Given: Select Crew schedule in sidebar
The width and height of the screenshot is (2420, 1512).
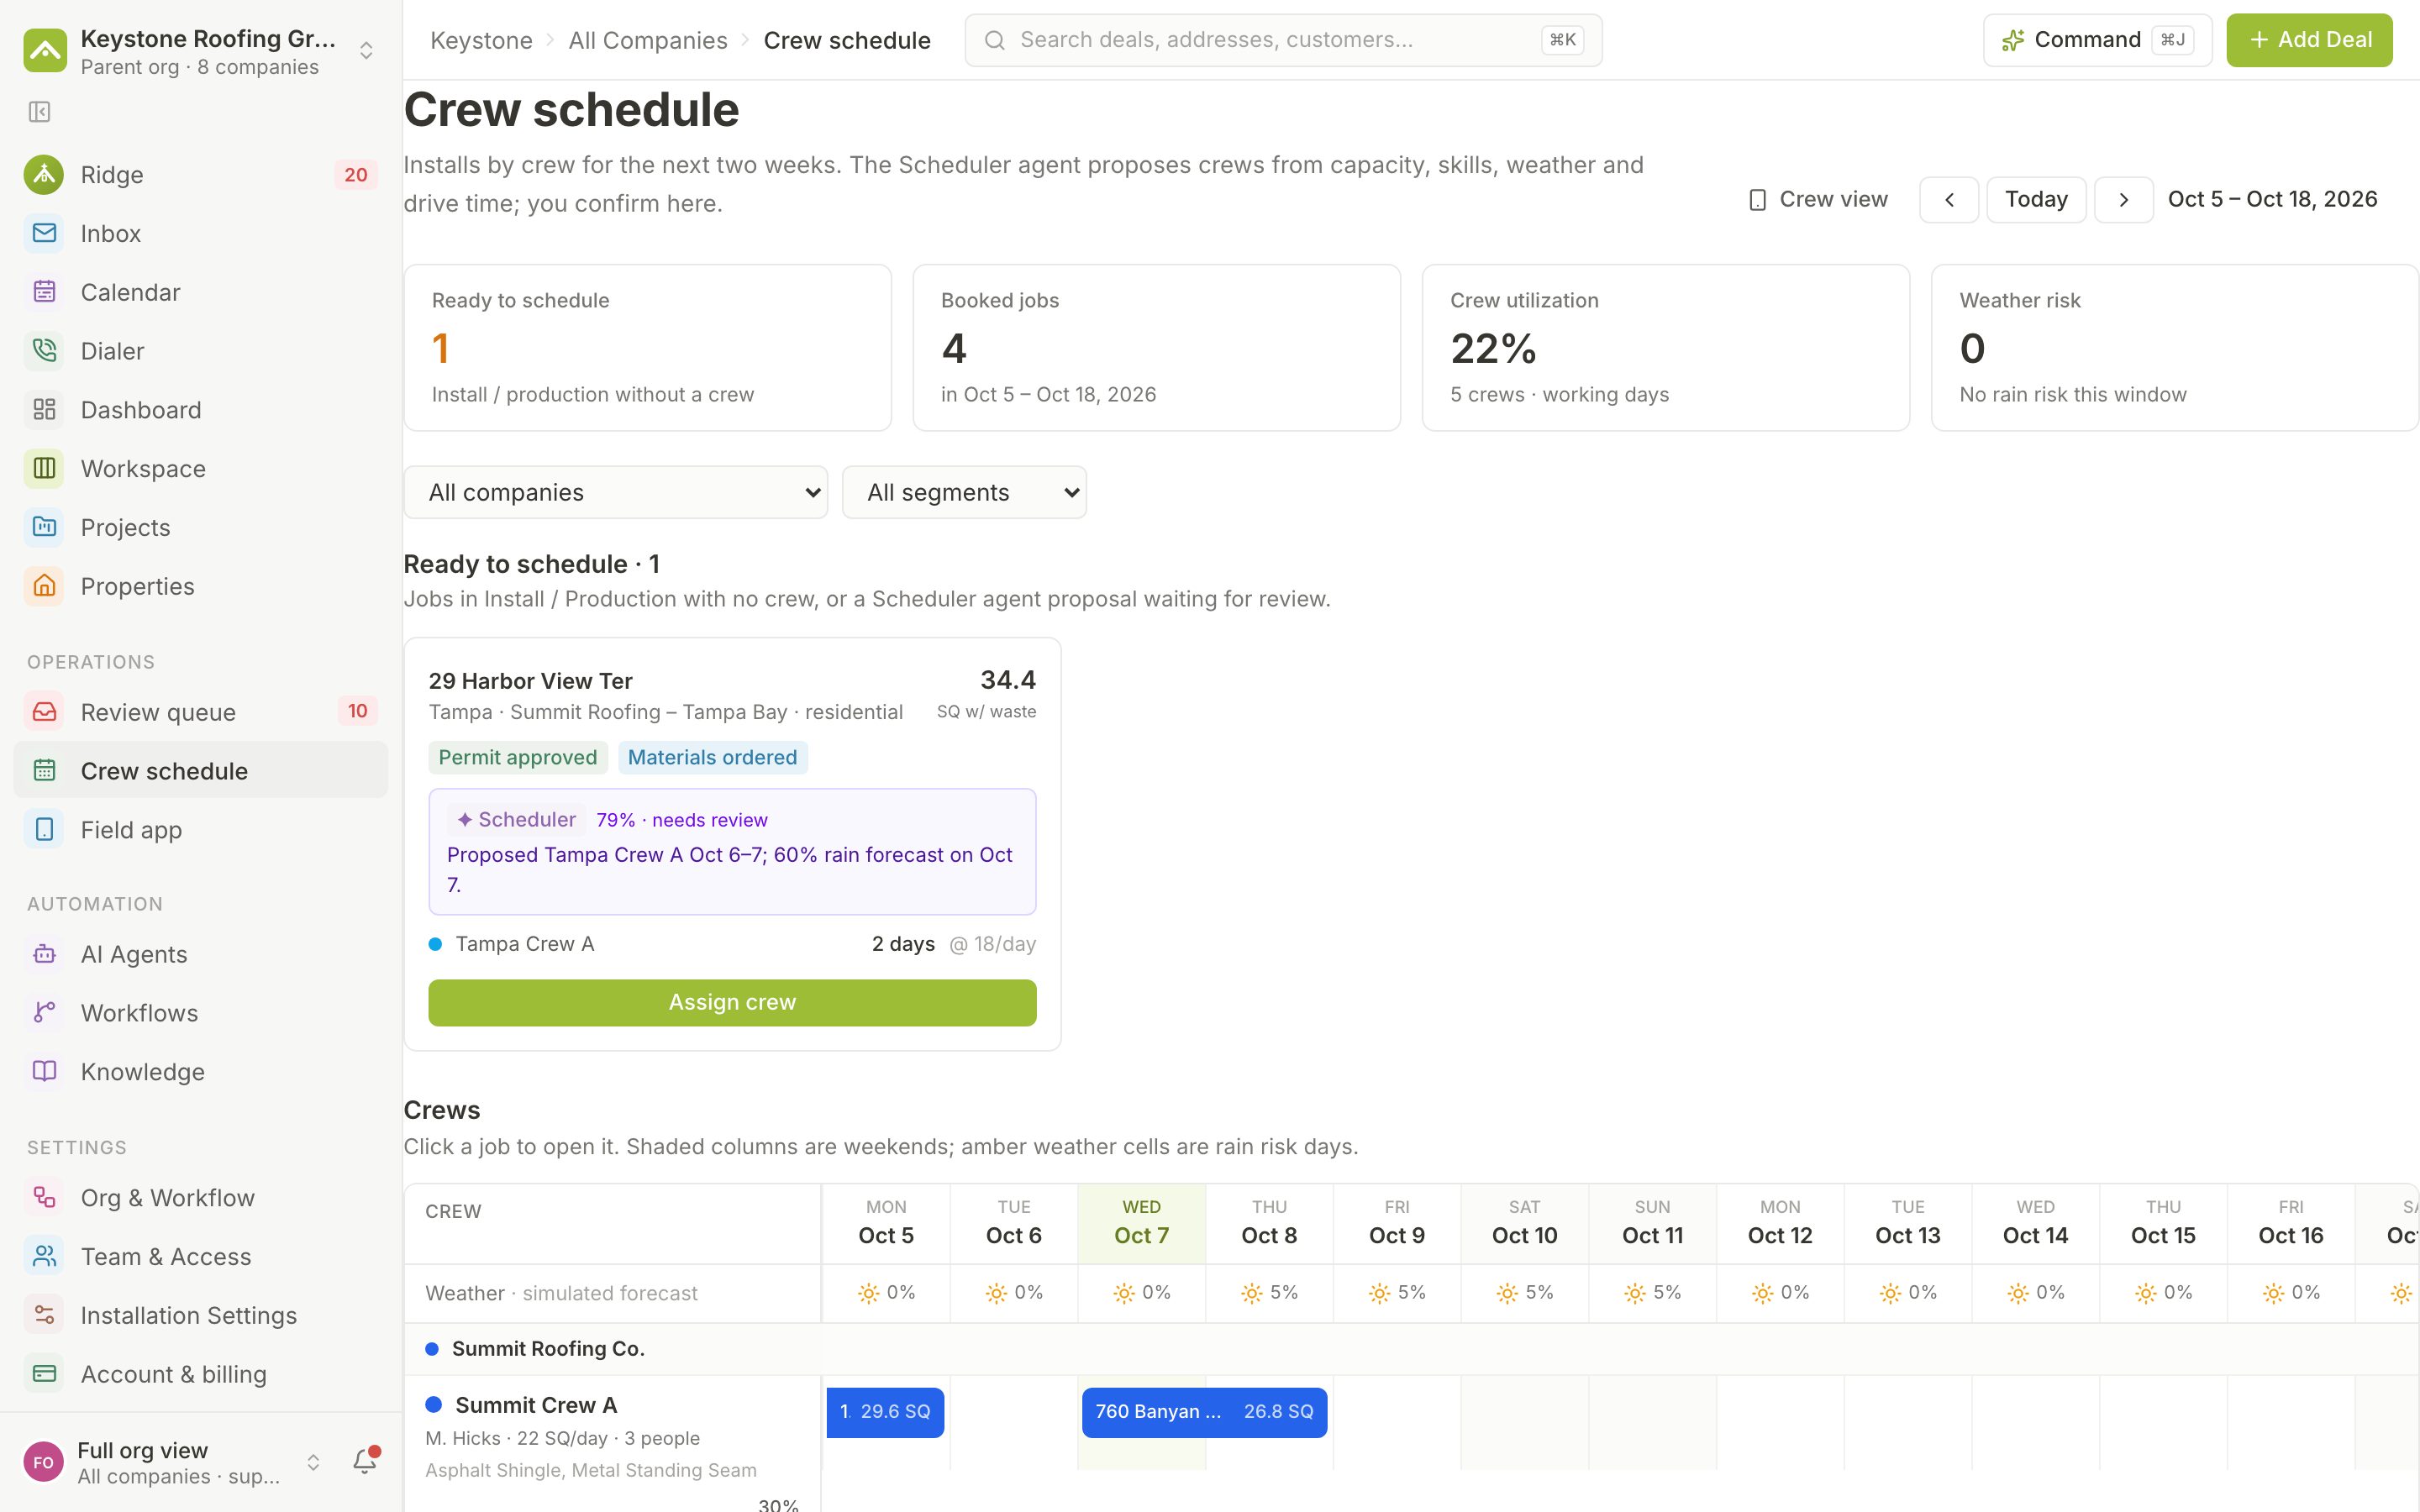Looking at the screenshot, I should 200,771.
